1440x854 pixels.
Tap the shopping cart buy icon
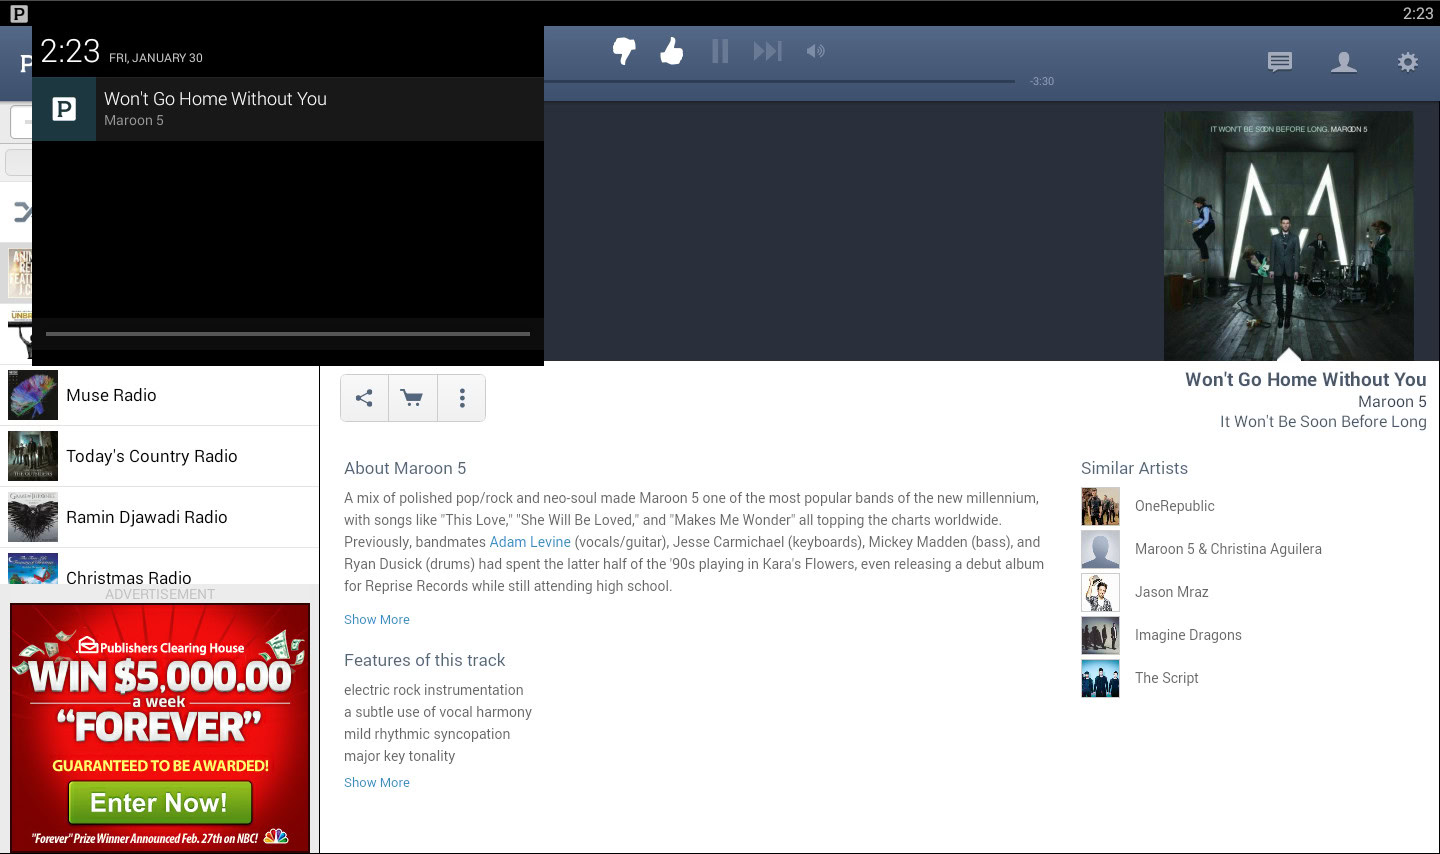(412, 398)
